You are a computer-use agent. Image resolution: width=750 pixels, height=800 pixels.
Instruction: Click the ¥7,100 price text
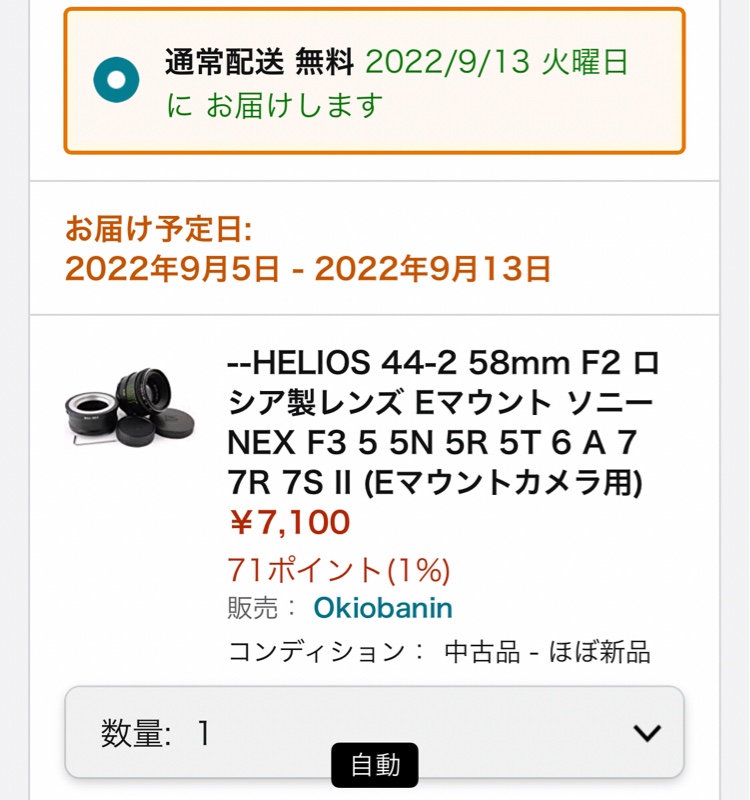pos(289,522)
